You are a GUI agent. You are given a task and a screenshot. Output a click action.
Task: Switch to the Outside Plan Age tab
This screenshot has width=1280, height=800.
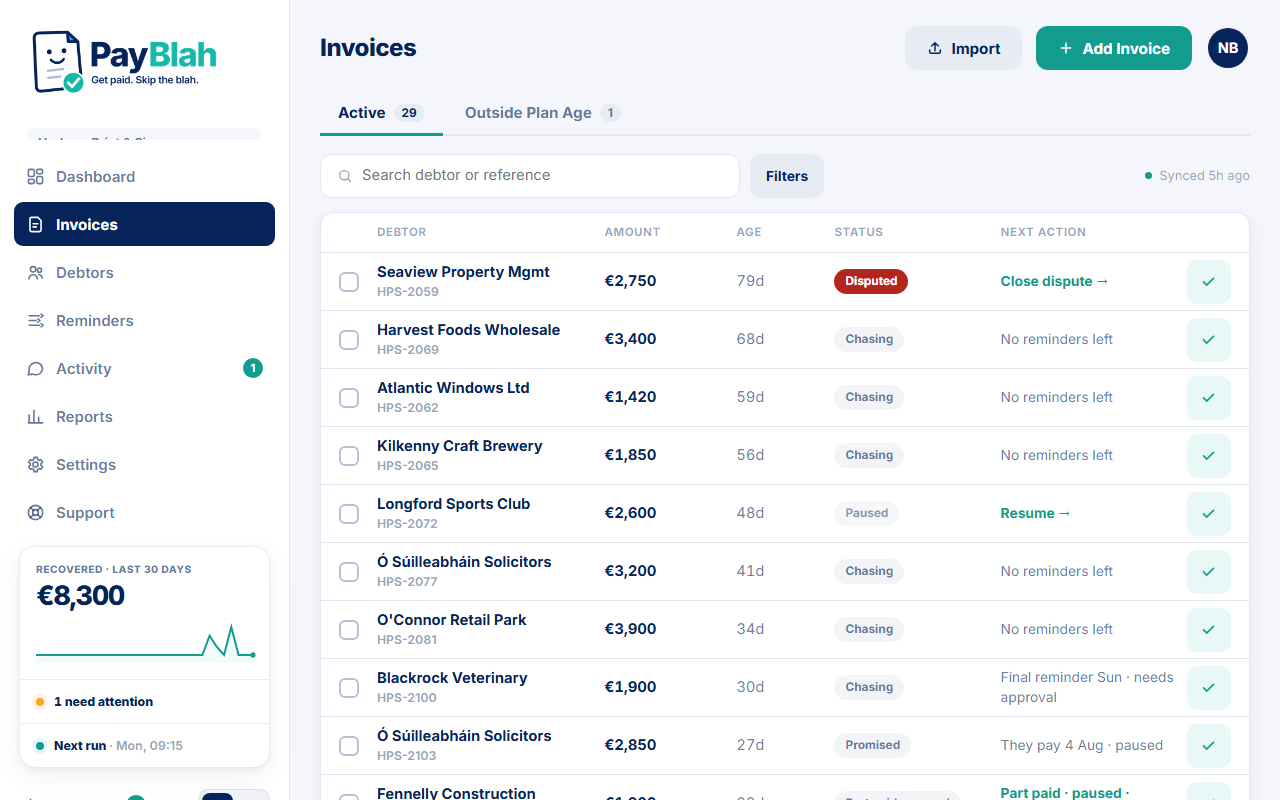(x=542, y=113)
